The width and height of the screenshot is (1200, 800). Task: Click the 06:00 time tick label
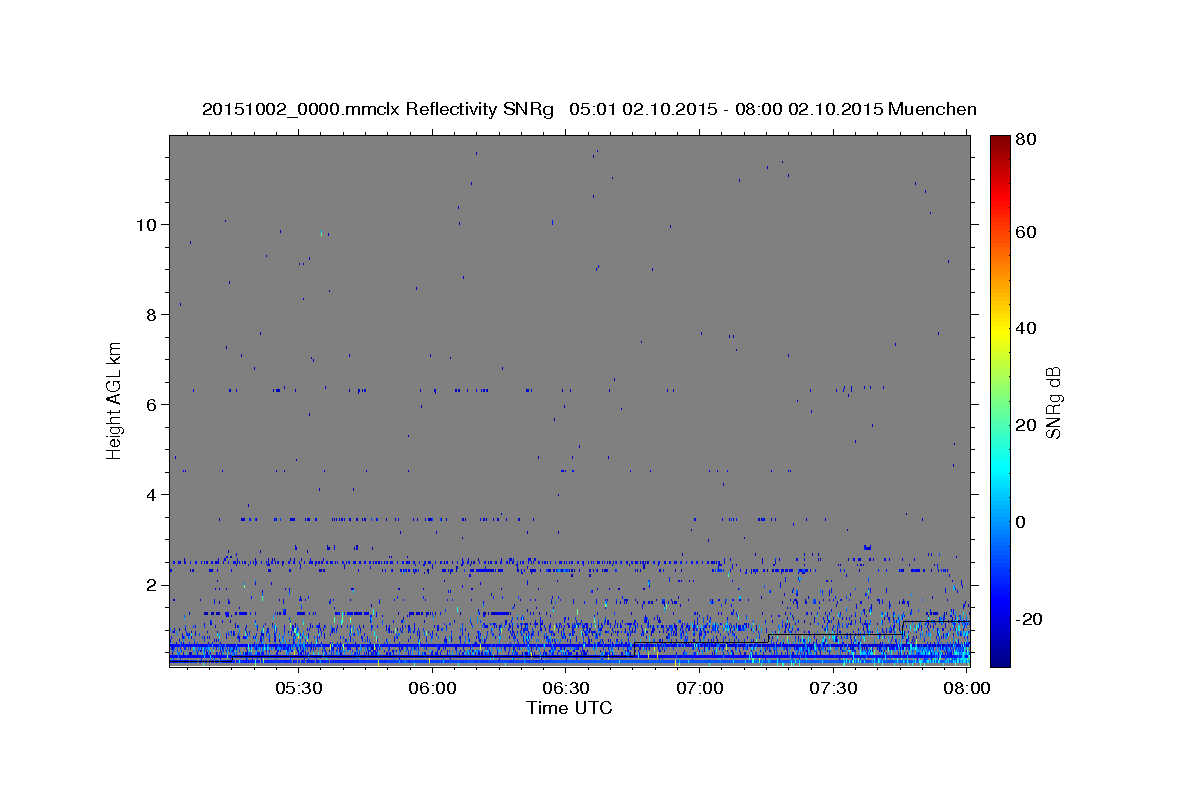[x=433, y=689]
